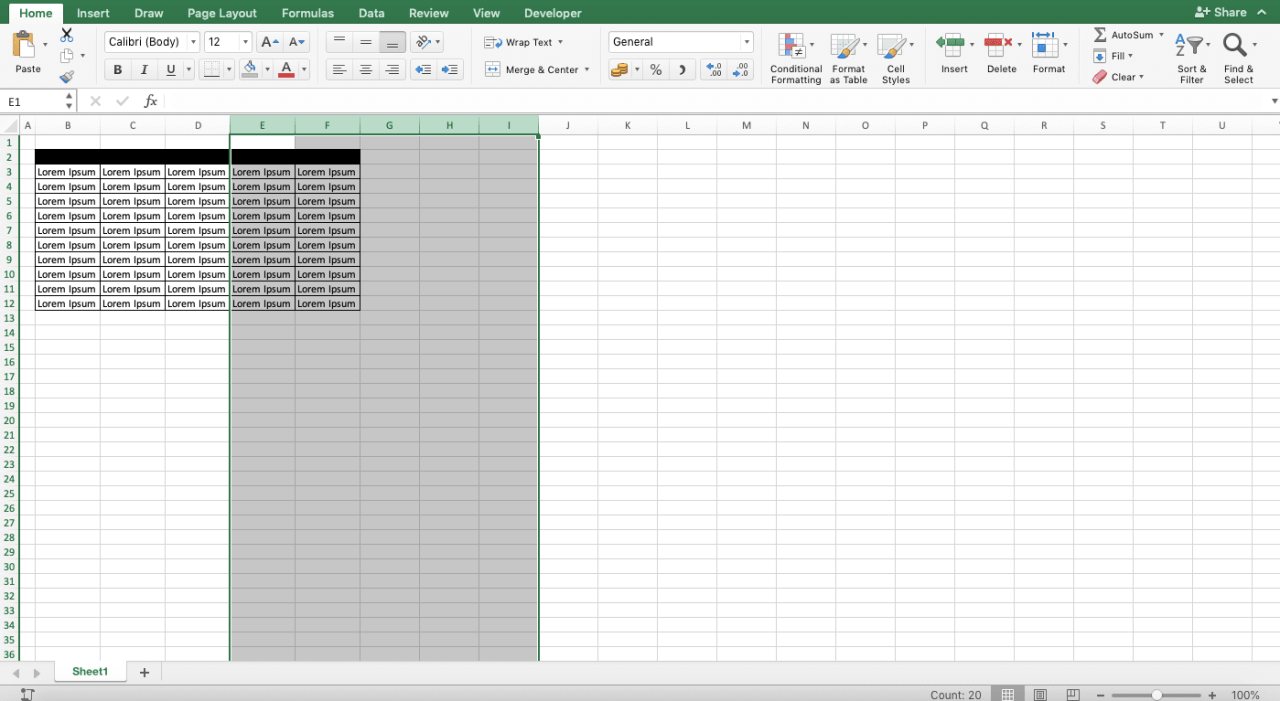The image size is (1280, 701).
Task: Click the red Font Color A
Action: pyautogui.click(x=287, y=70)
